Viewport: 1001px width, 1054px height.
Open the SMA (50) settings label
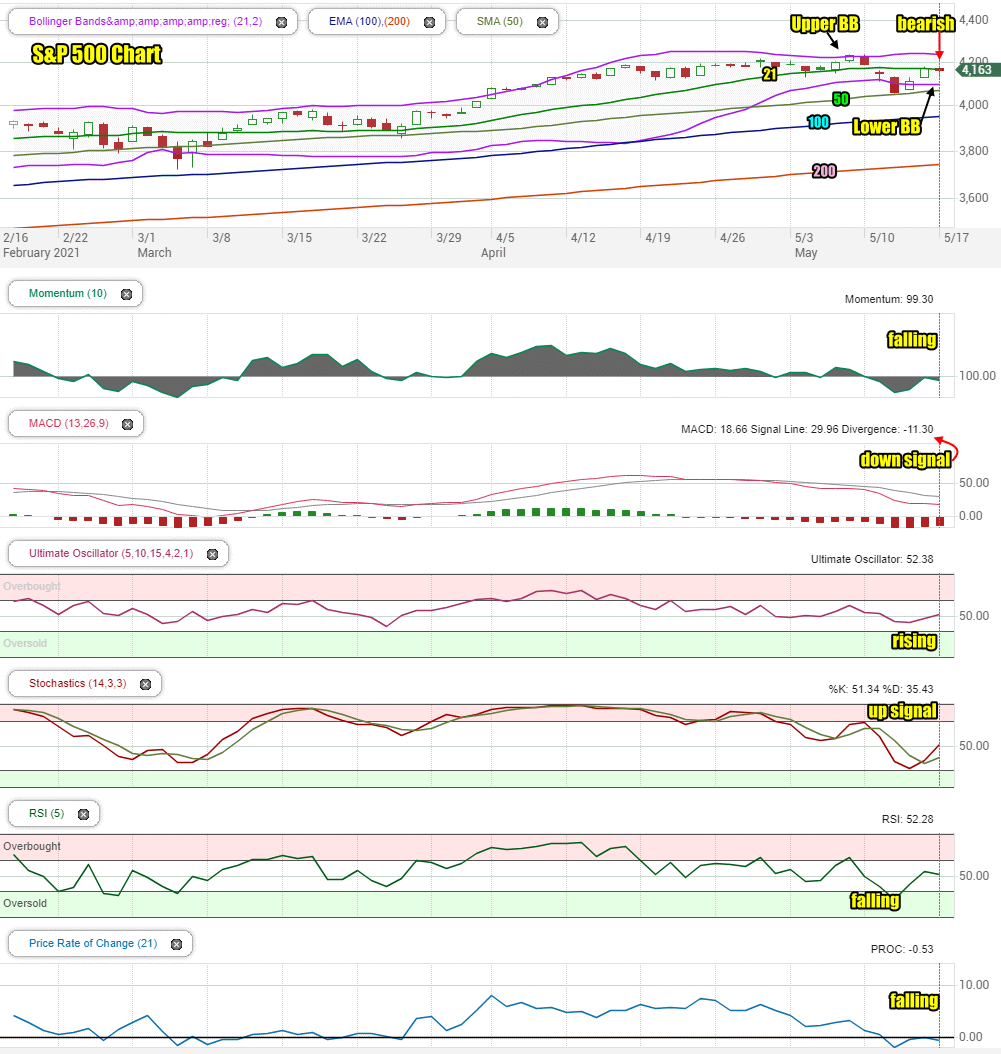(499, 22)
